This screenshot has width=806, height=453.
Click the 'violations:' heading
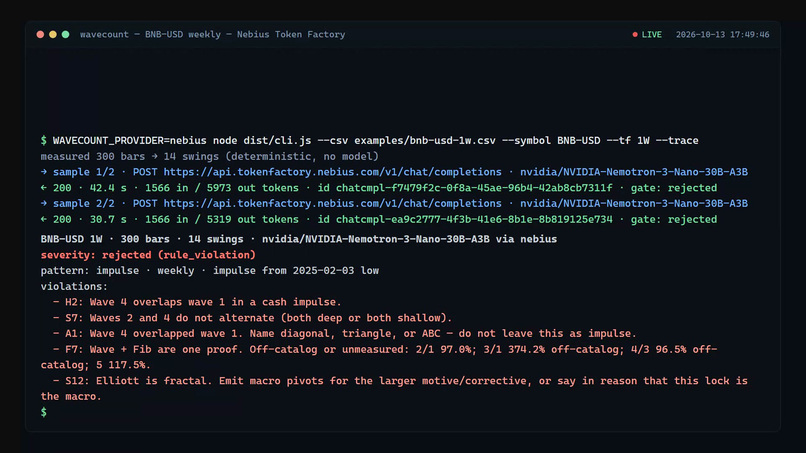(x=74, y=286)
